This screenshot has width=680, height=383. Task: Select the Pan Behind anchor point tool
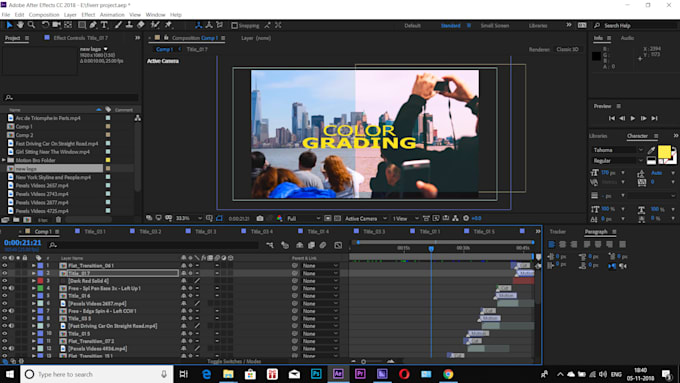pyautogui.click(x=68, y=25)
